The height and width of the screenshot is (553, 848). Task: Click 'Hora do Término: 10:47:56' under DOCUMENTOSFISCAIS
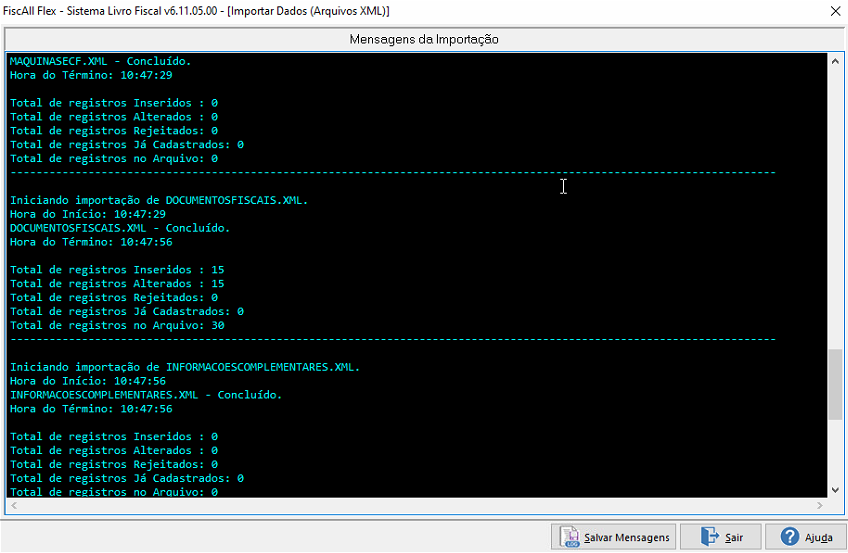point(91,242)
